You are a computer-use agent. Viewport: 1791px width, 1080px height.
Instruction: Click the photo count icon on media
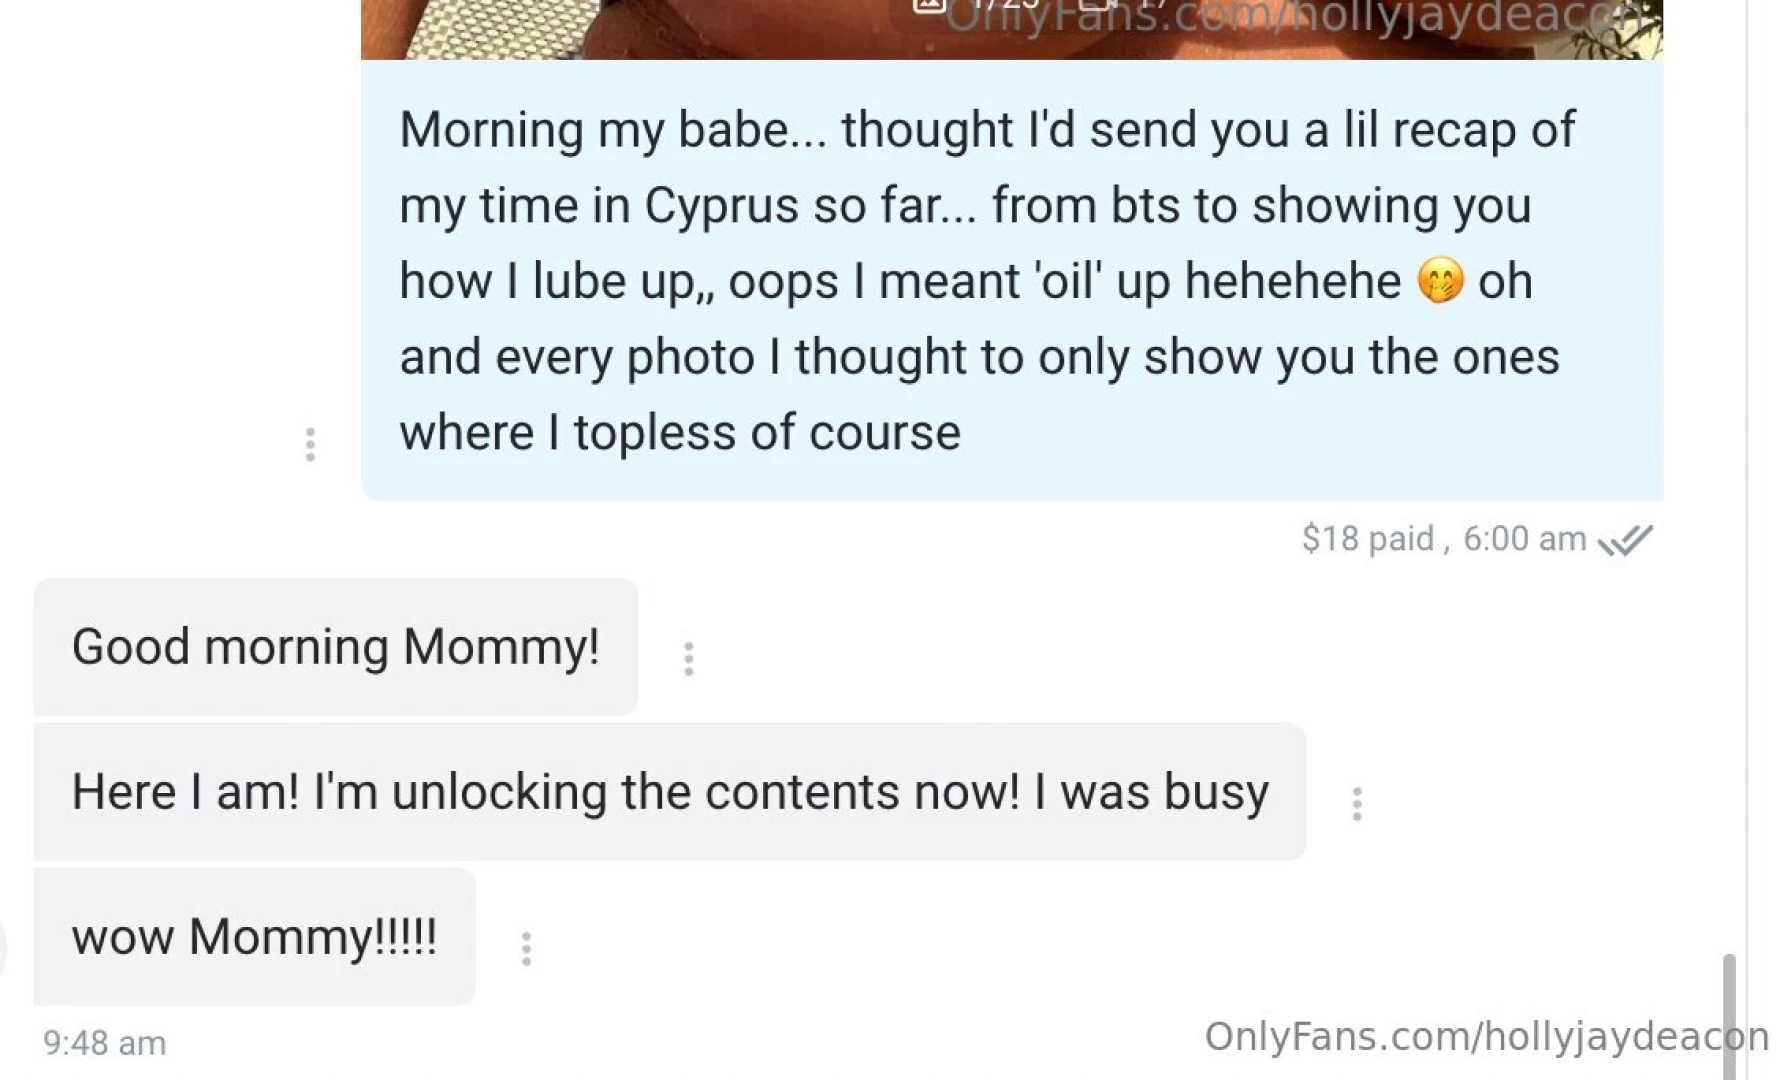tap(929, 5)
